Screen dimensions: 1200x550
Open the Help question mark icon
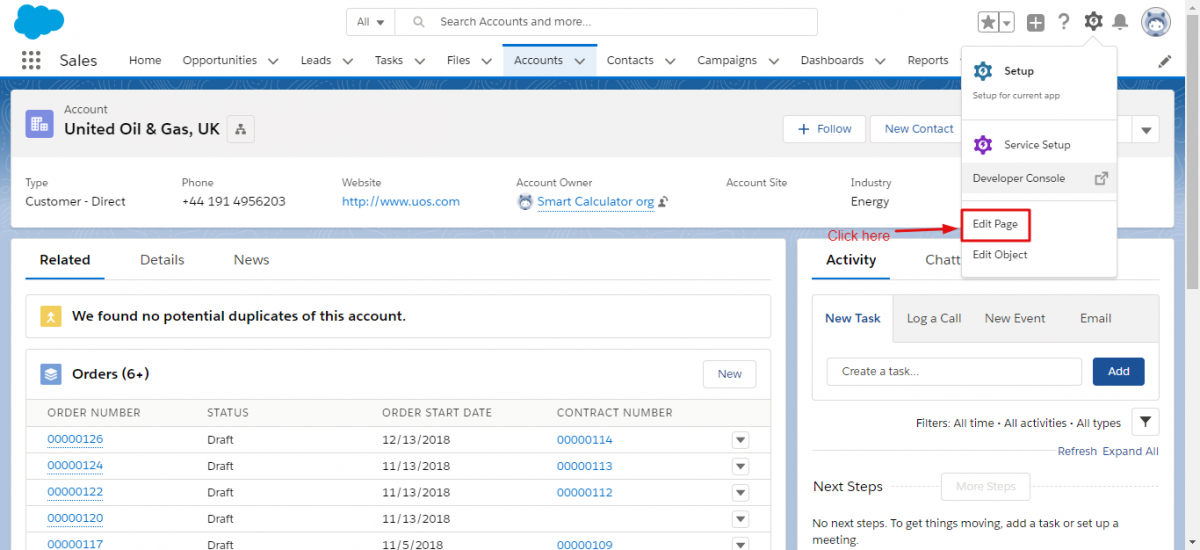point(1064,22)
